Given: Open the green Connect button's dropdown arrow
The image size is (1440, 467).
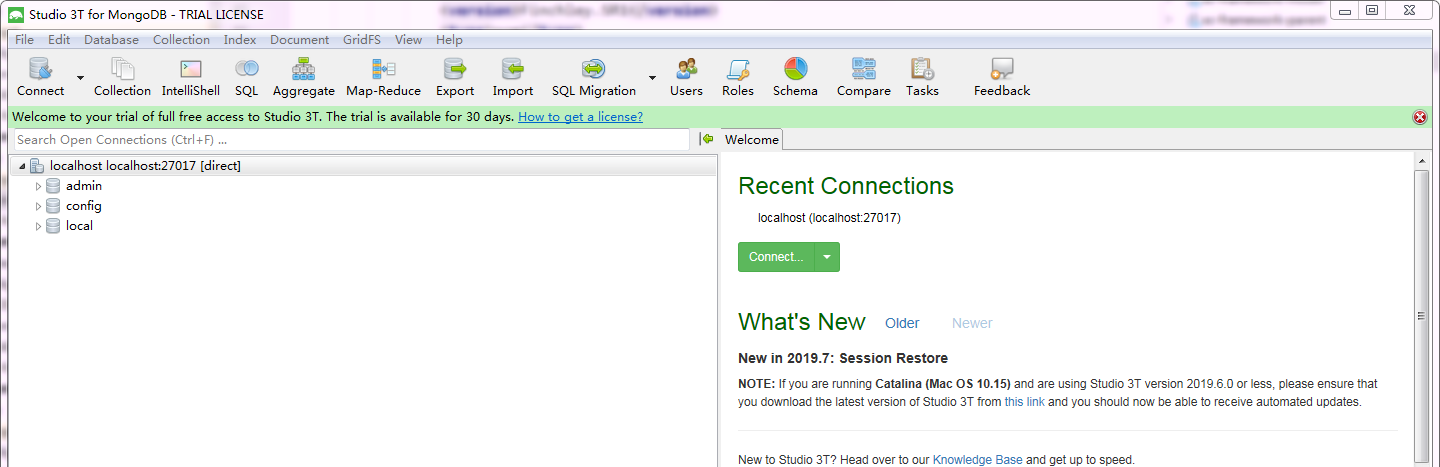Looking at the screenshot, I should (827, 257).
